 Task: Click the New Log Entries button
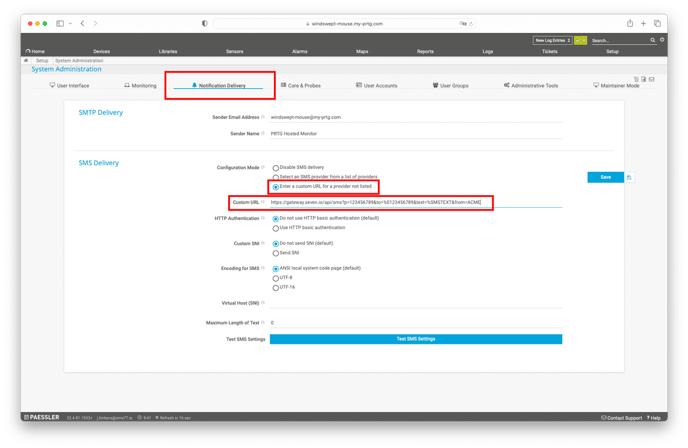(552, 41)
